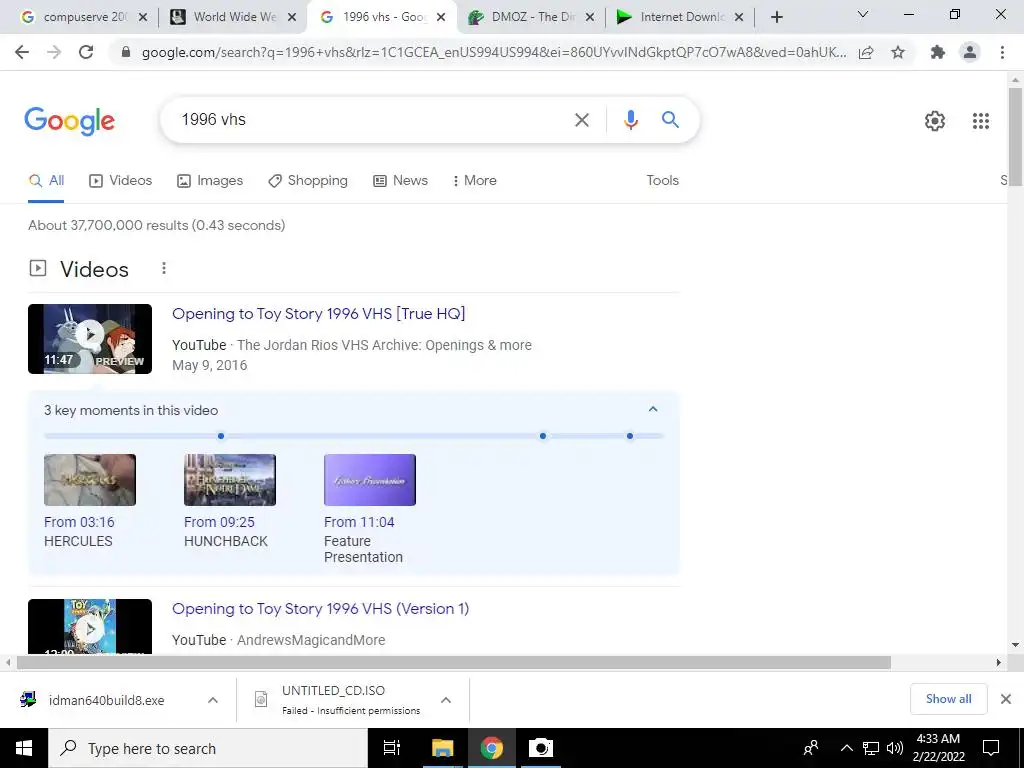
Task: Go forward with the browser forward arrow
Action: click(x=54, y=52)
